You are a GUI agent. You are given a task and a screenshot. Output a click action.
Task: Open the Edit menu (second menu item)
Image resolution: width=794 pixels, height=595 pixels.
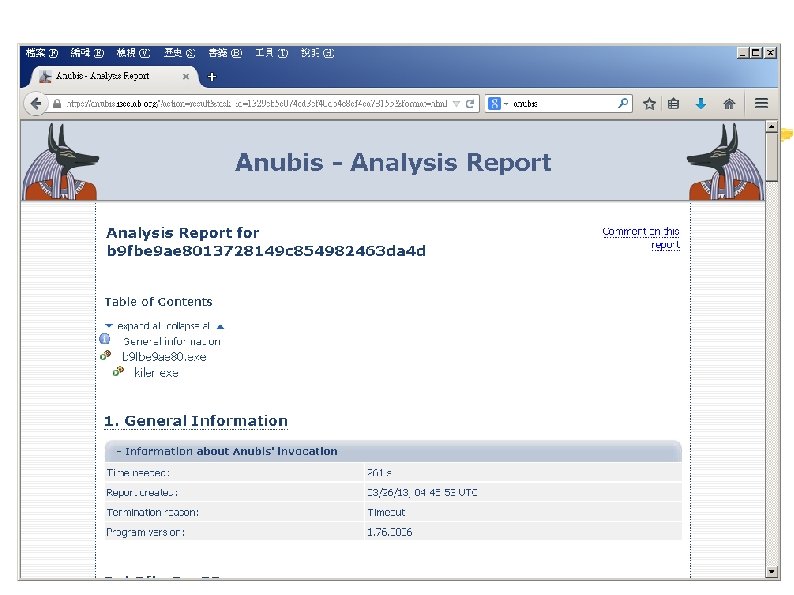(87, 53)
